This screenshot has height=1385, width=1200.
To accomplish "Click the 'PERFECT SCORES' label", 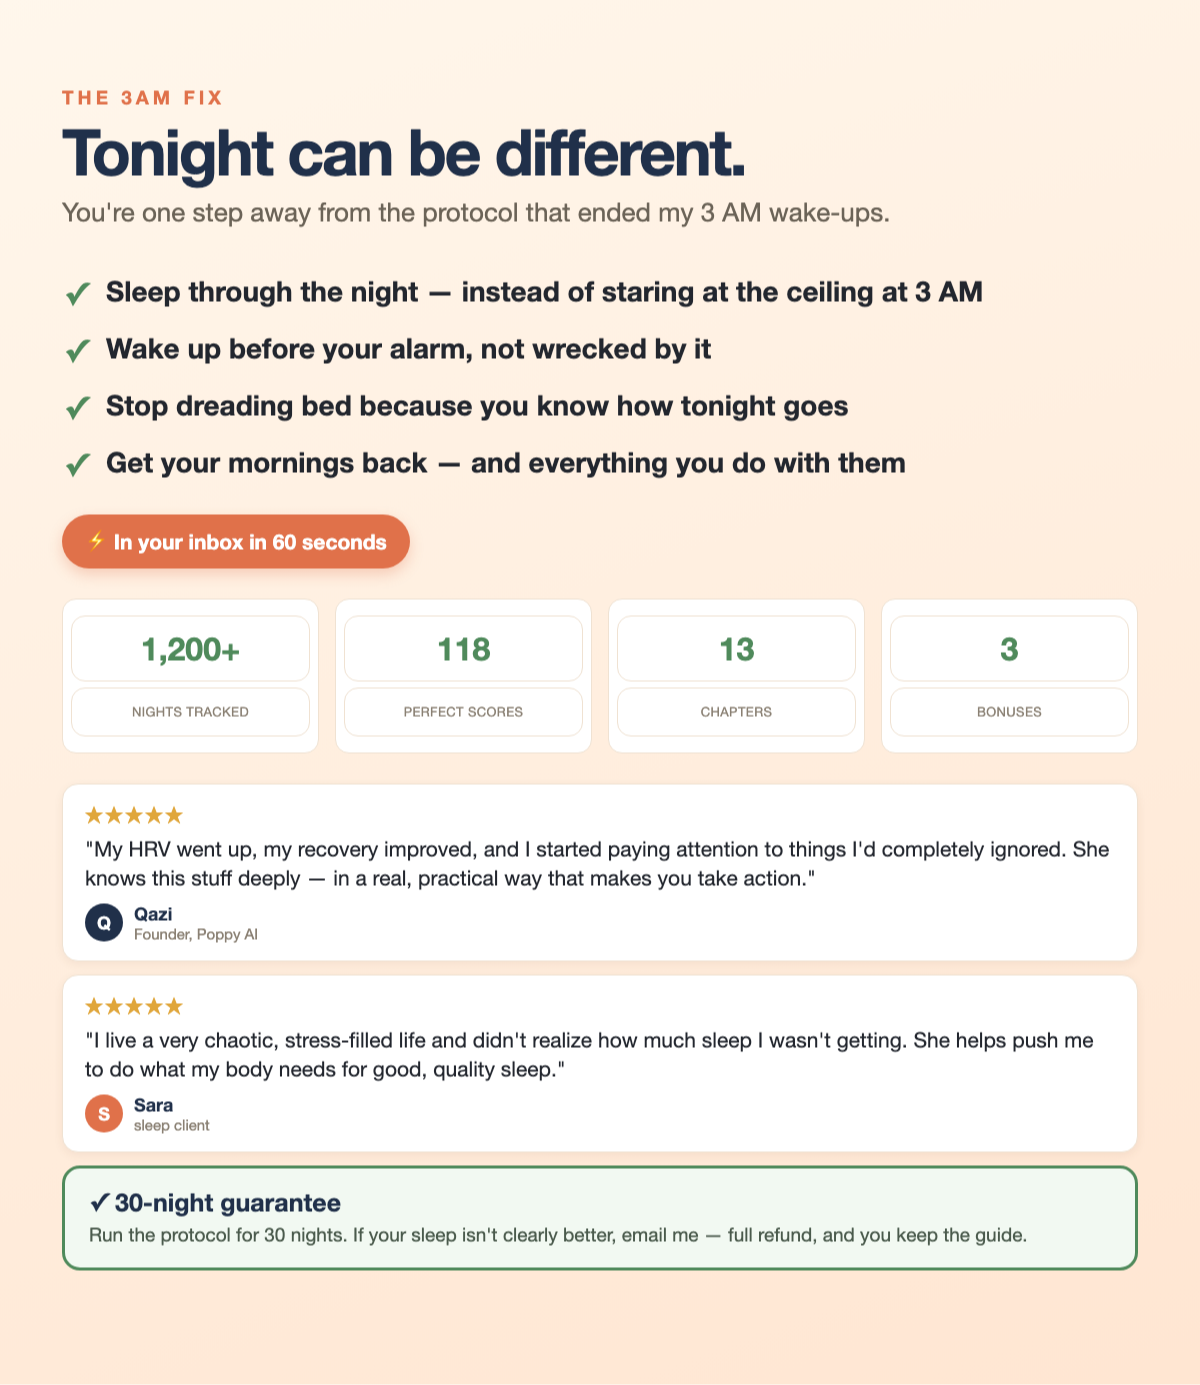I will click(x=464, y=712).
